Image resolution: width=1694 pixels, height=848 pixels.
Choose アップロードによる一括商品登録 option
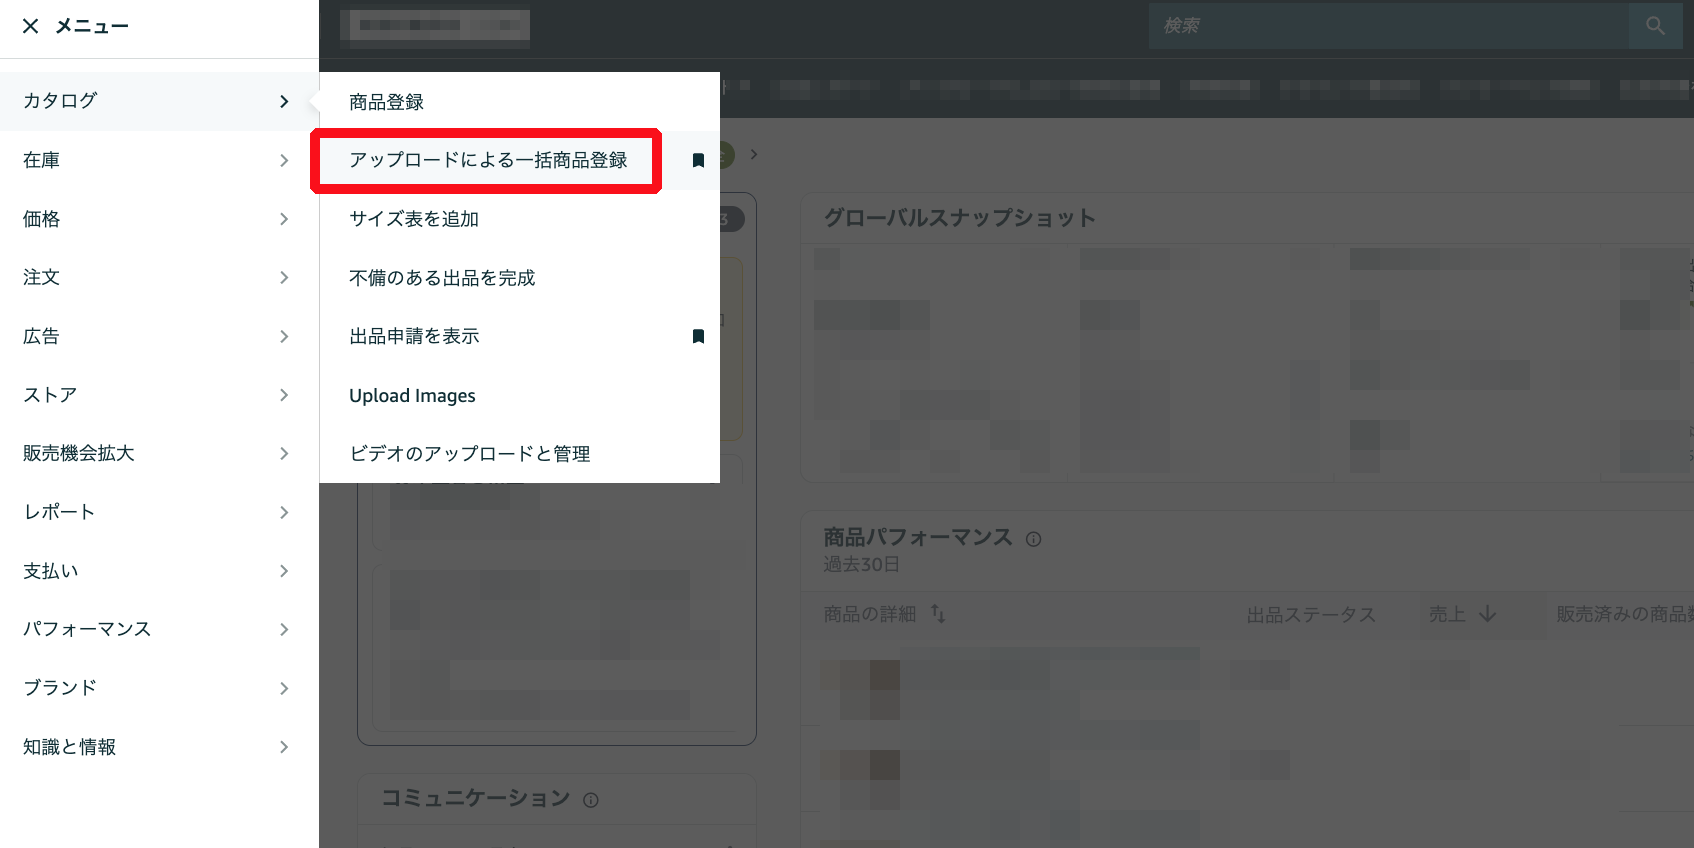(x=488, y=160)
